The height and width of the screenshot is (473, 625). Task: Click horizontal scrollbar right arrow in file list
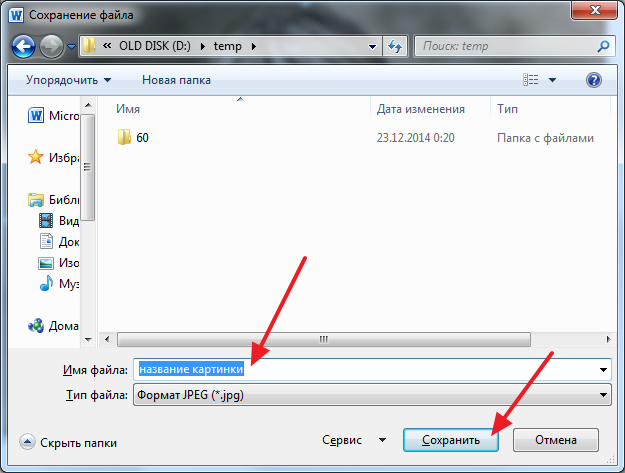(608, 340)
